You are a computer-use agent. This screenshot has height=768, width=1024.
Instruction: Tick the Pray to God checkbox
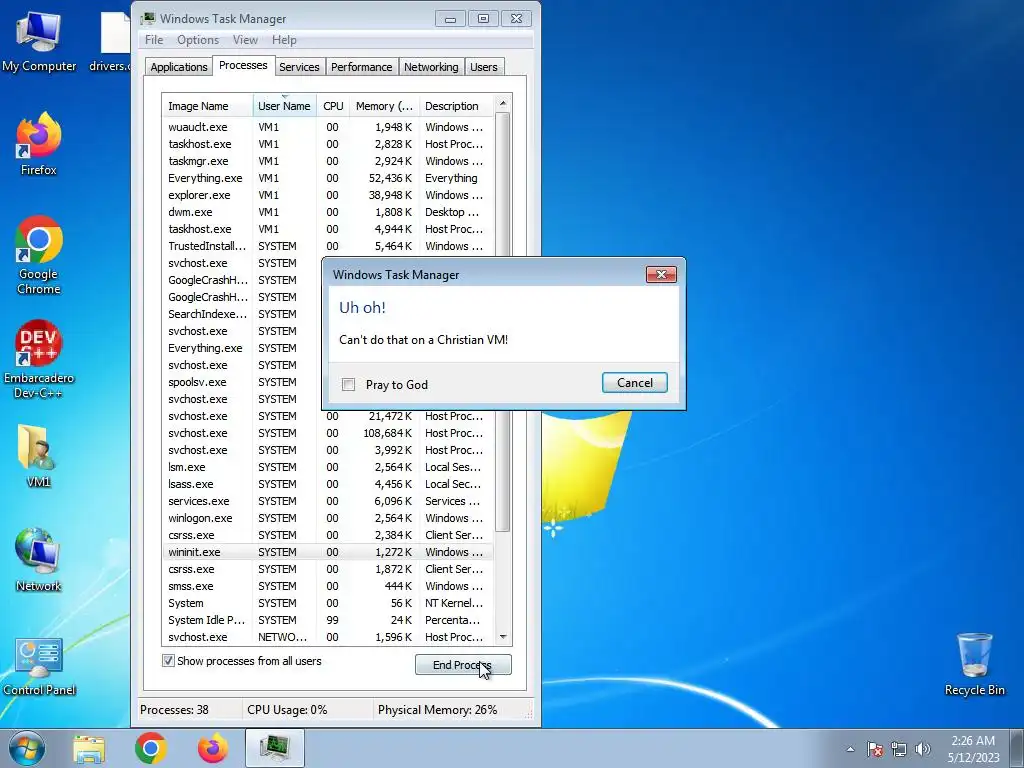349,385
